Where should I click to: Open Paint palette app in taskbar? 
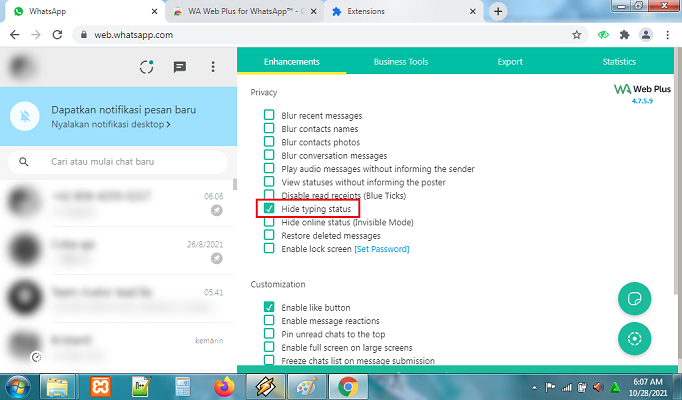(307, 387)
